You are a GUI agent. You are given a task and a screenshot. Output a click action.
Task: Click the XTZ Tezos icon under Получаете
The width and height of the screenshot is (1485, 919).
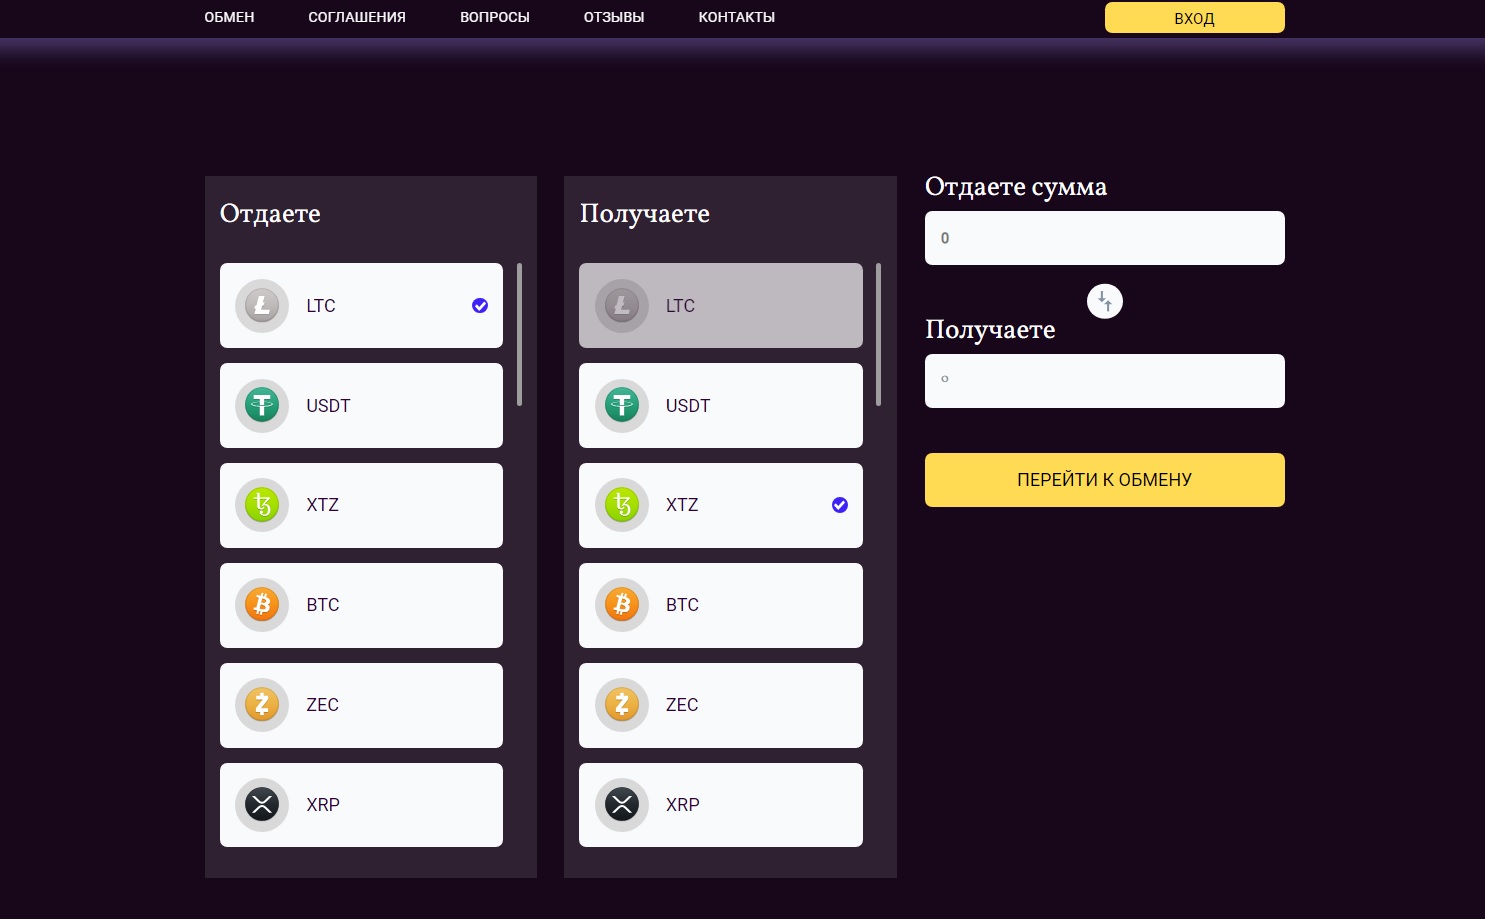622,505
